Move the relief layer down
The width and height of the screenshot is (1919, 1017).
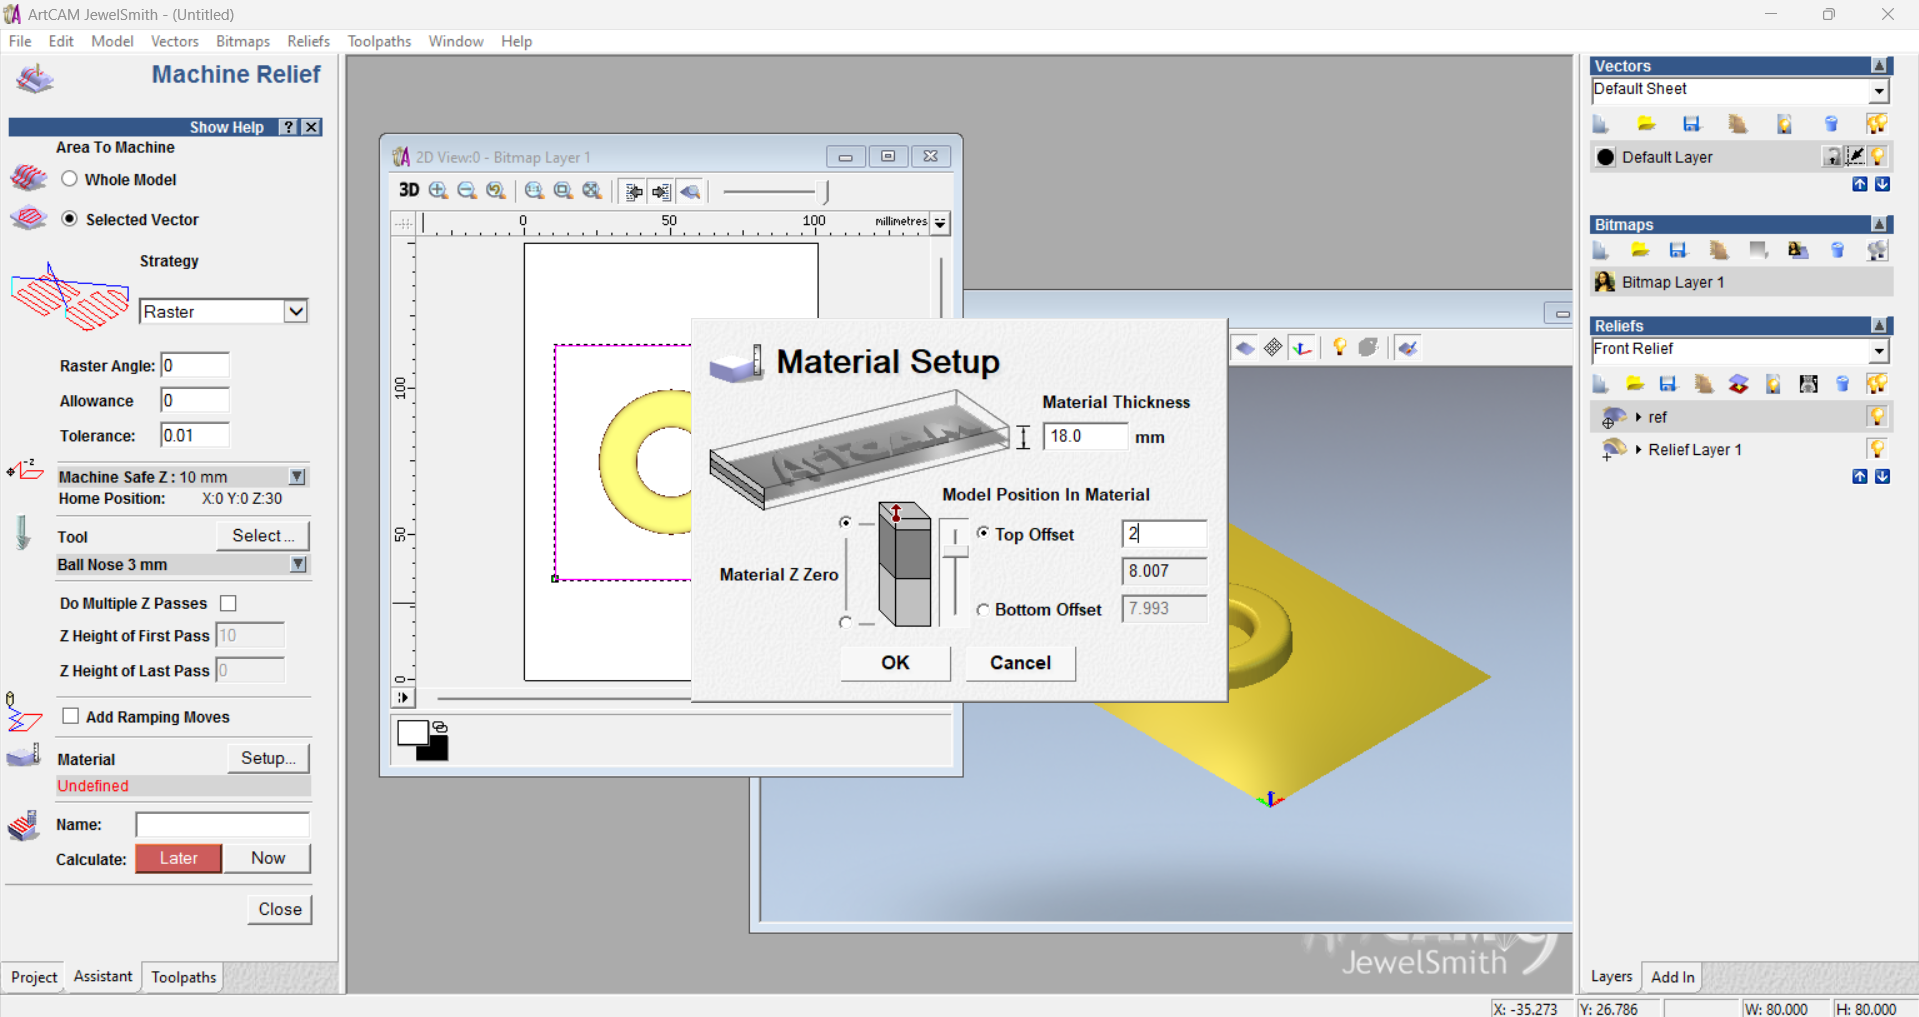(1882, 477)
